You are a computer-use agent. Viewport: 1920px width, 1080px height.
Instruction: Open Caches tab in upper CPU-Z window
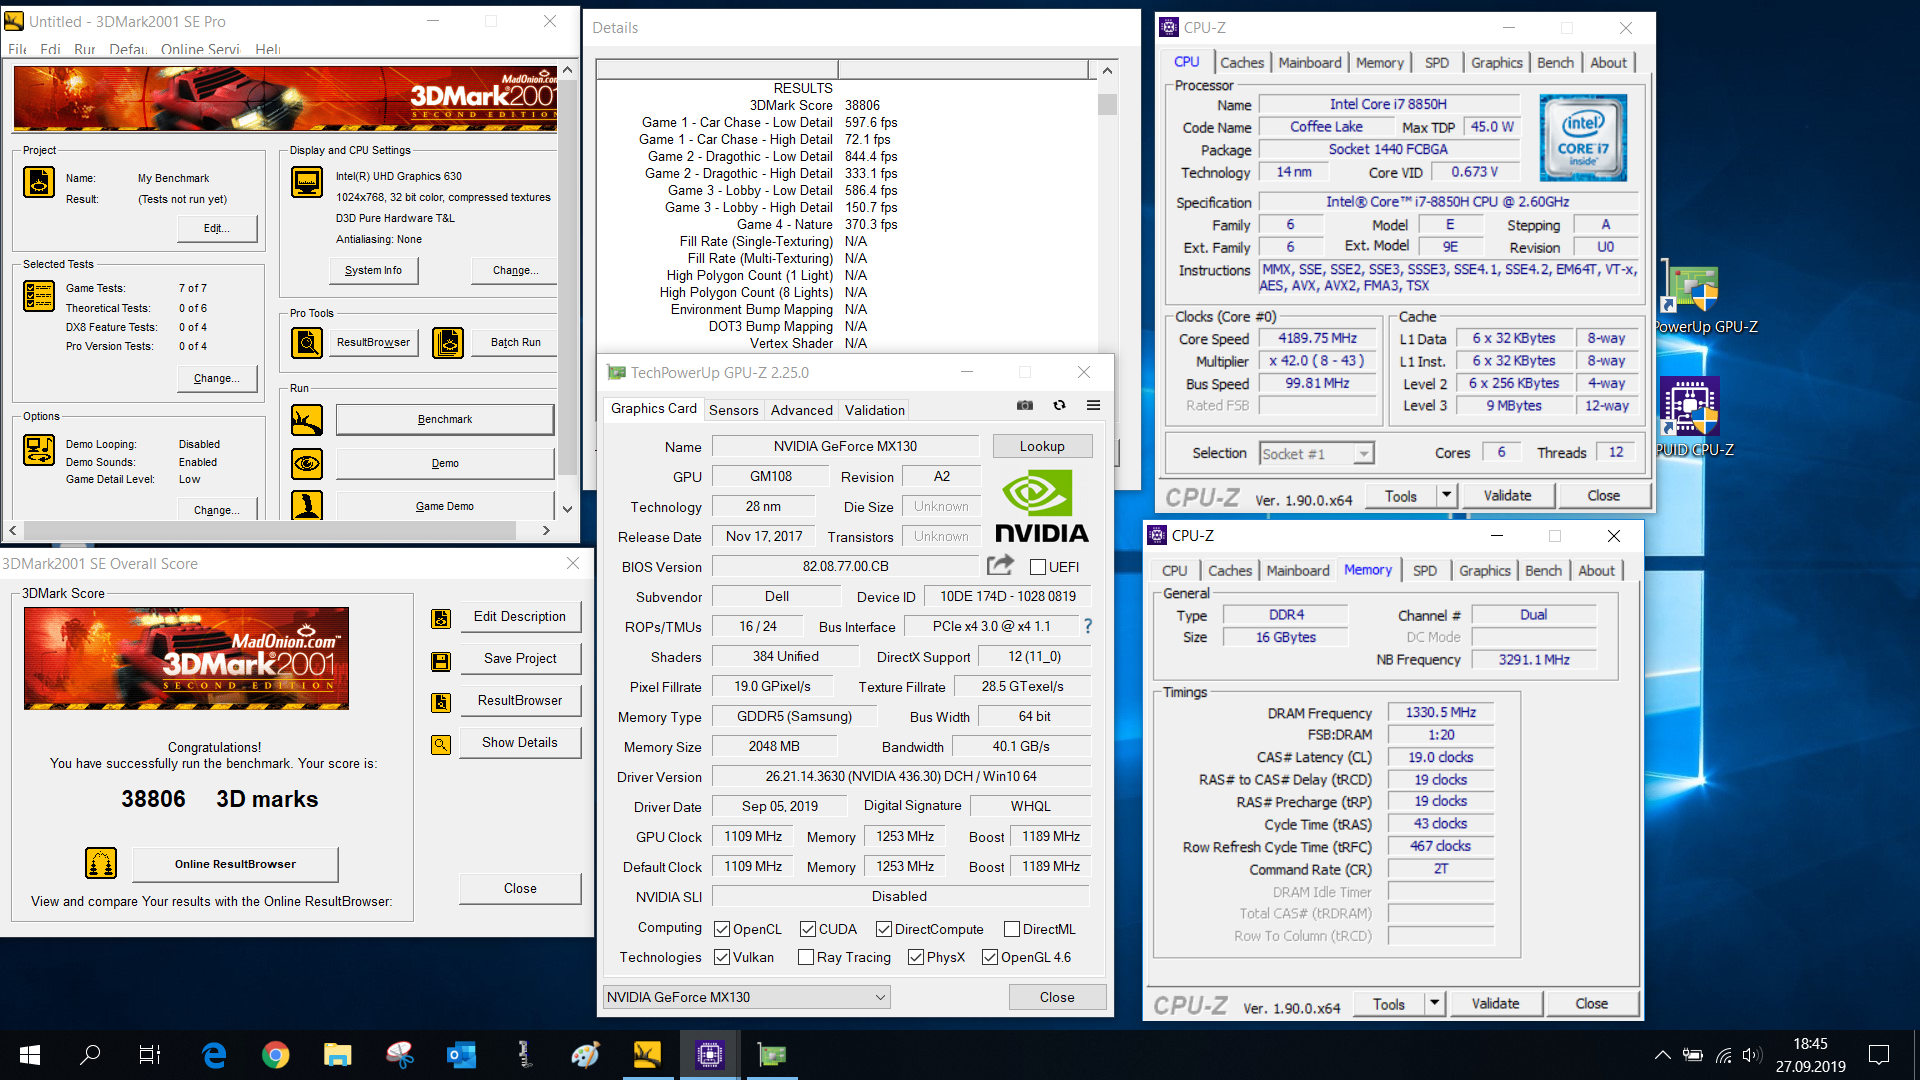tap(1242, 62)
